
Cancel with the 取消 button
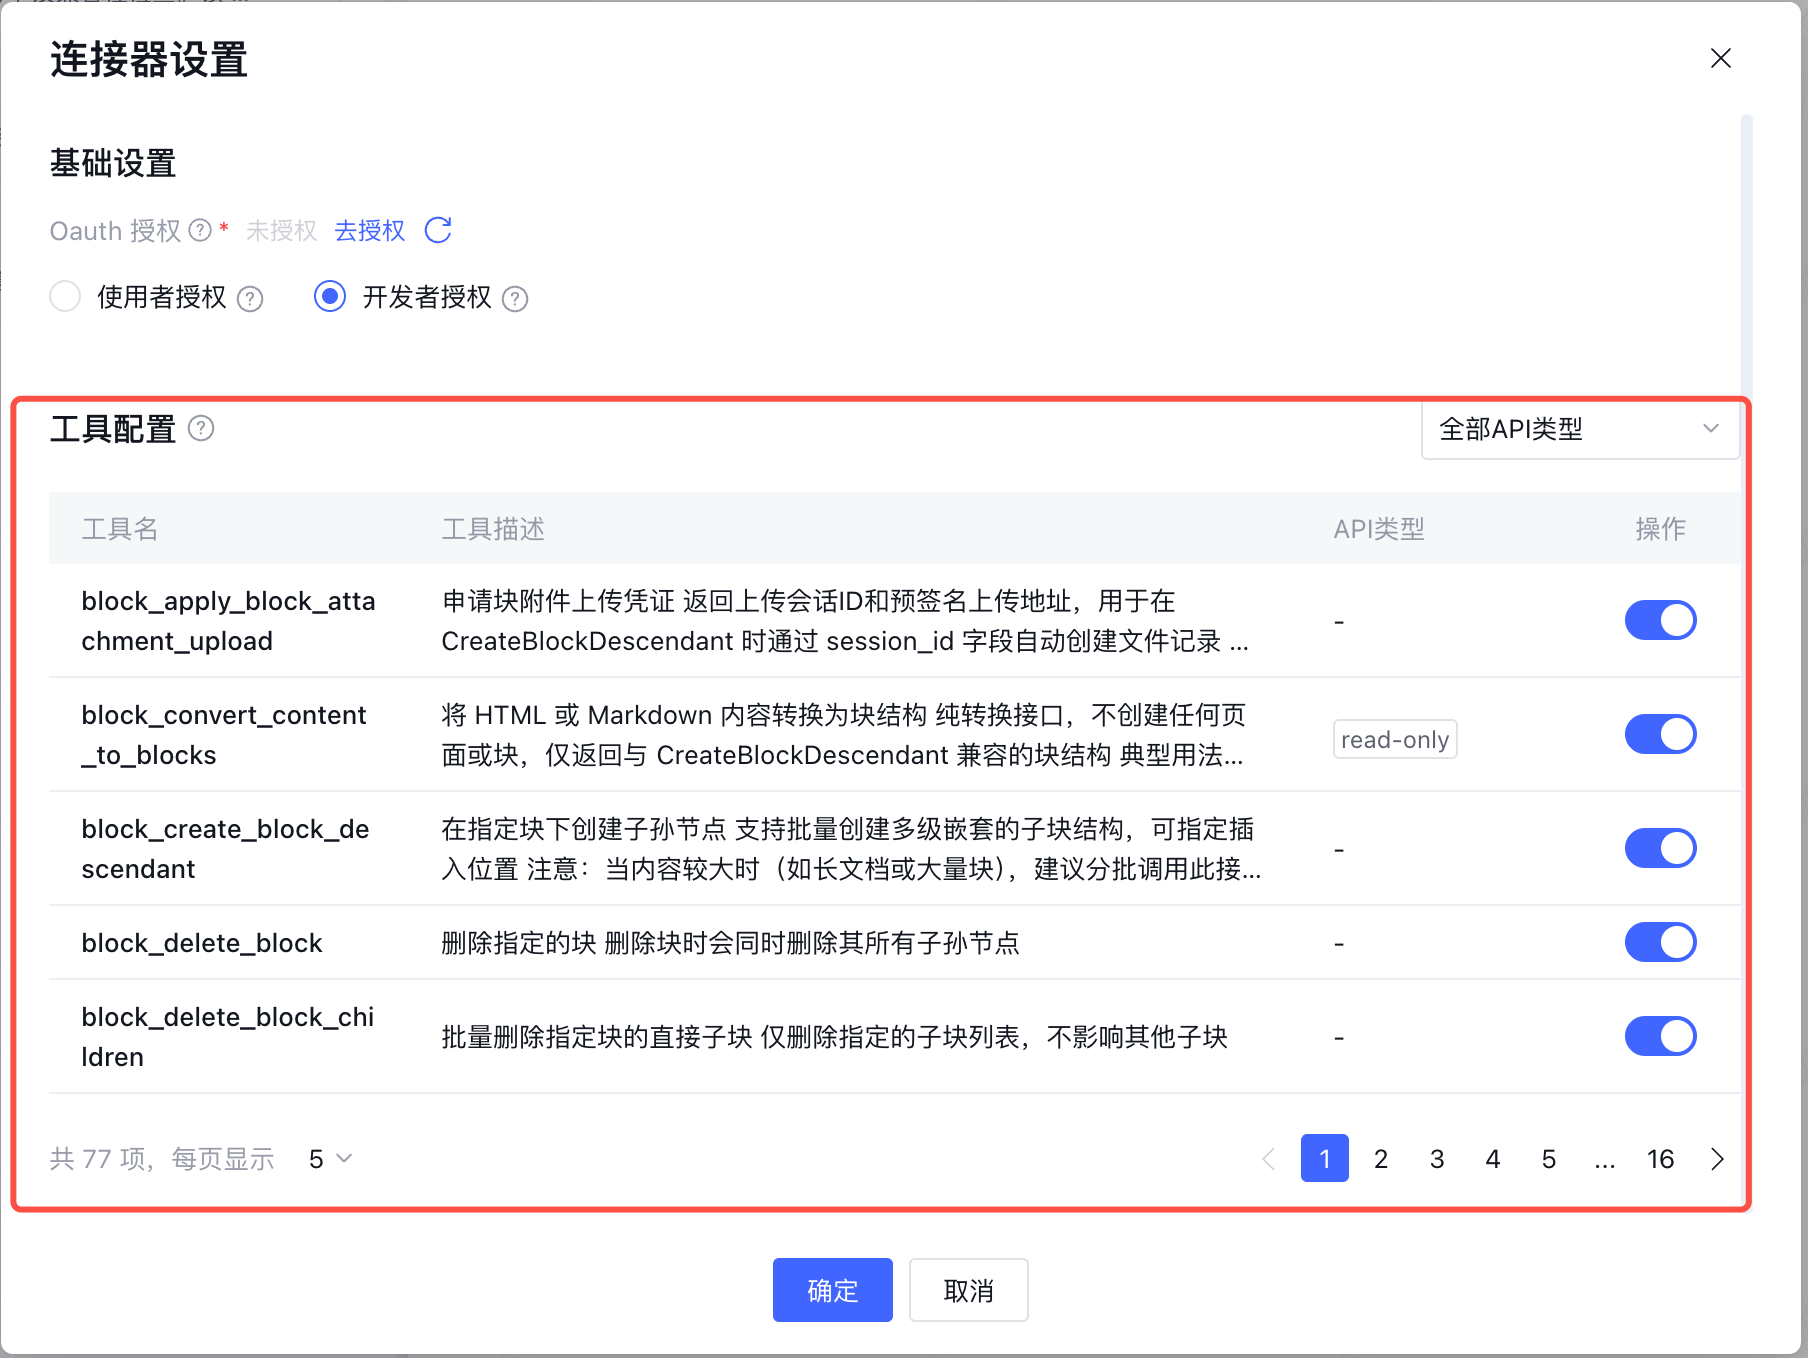tap(968, 1290)
